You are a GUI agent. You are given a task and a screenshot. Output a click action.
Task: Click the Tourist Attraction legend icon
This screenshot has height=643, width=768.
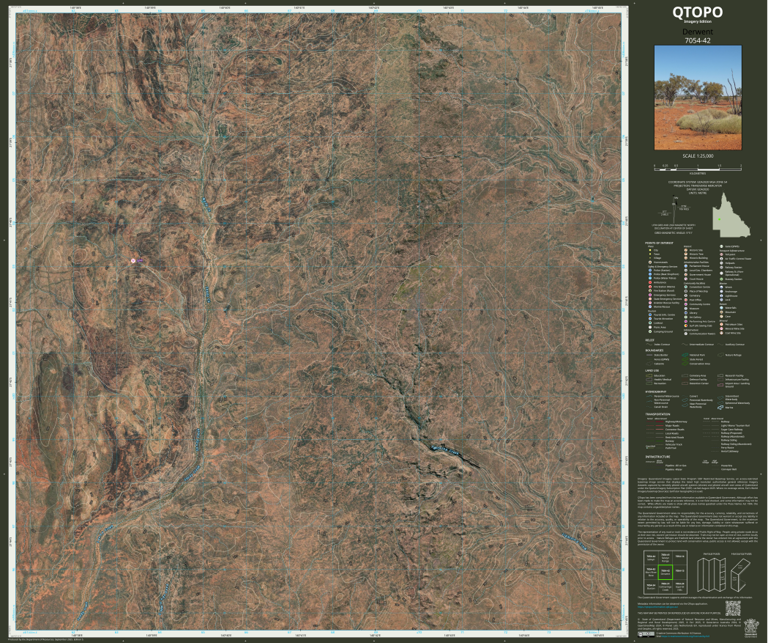click(650, 319)
